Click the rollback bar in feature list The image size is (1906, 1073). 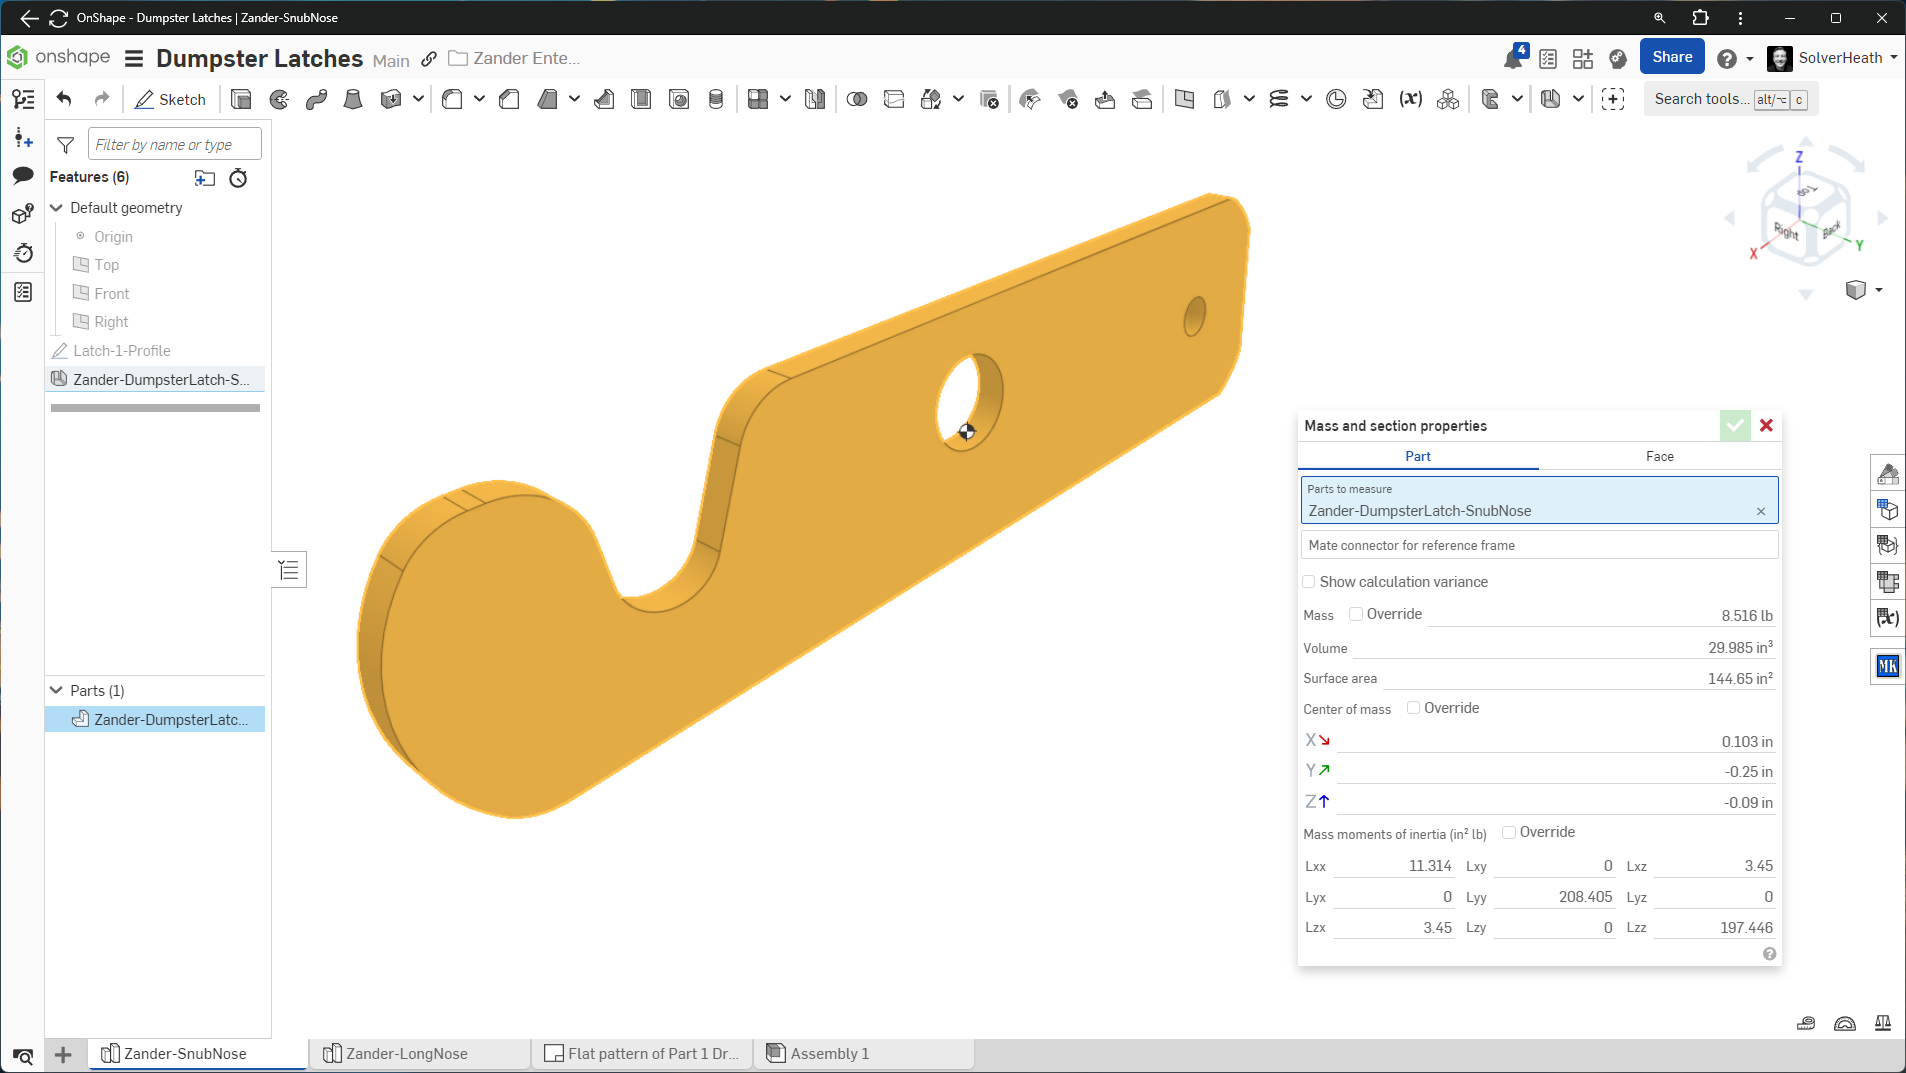[x=155, y=408]
